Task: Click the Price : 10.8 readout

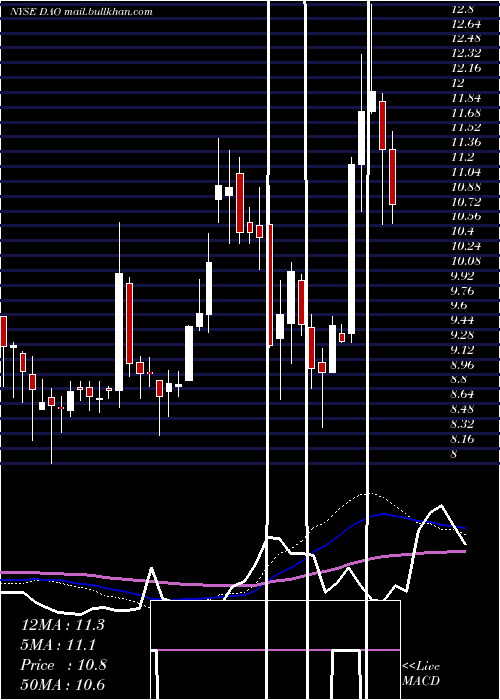Action: click(x=63, y=665)
